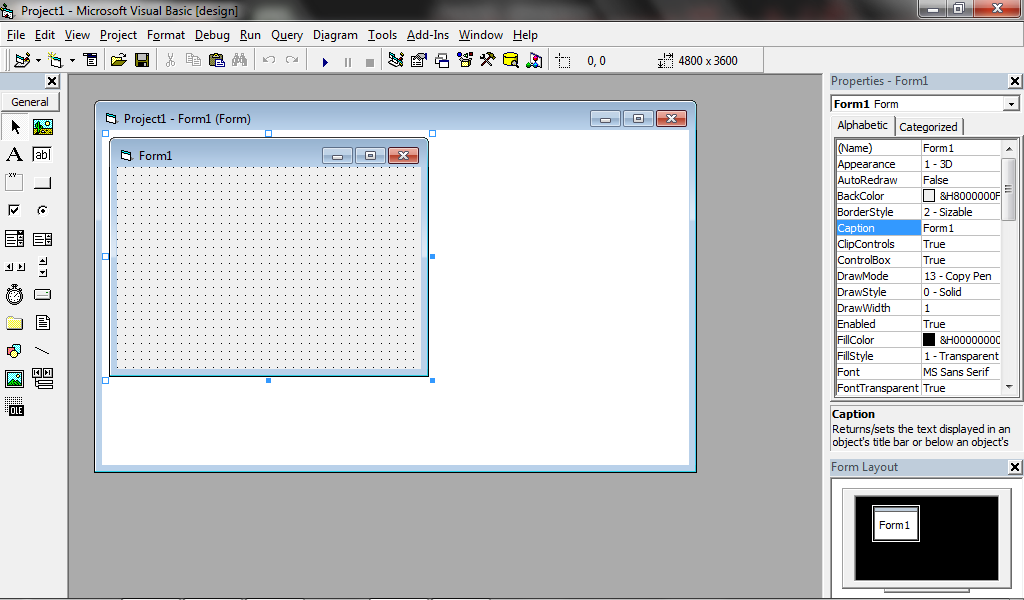The width and height of the screenshot is (1024, 600).
Task: Select the Line control in the toolbox
Action: click(42, 351)
